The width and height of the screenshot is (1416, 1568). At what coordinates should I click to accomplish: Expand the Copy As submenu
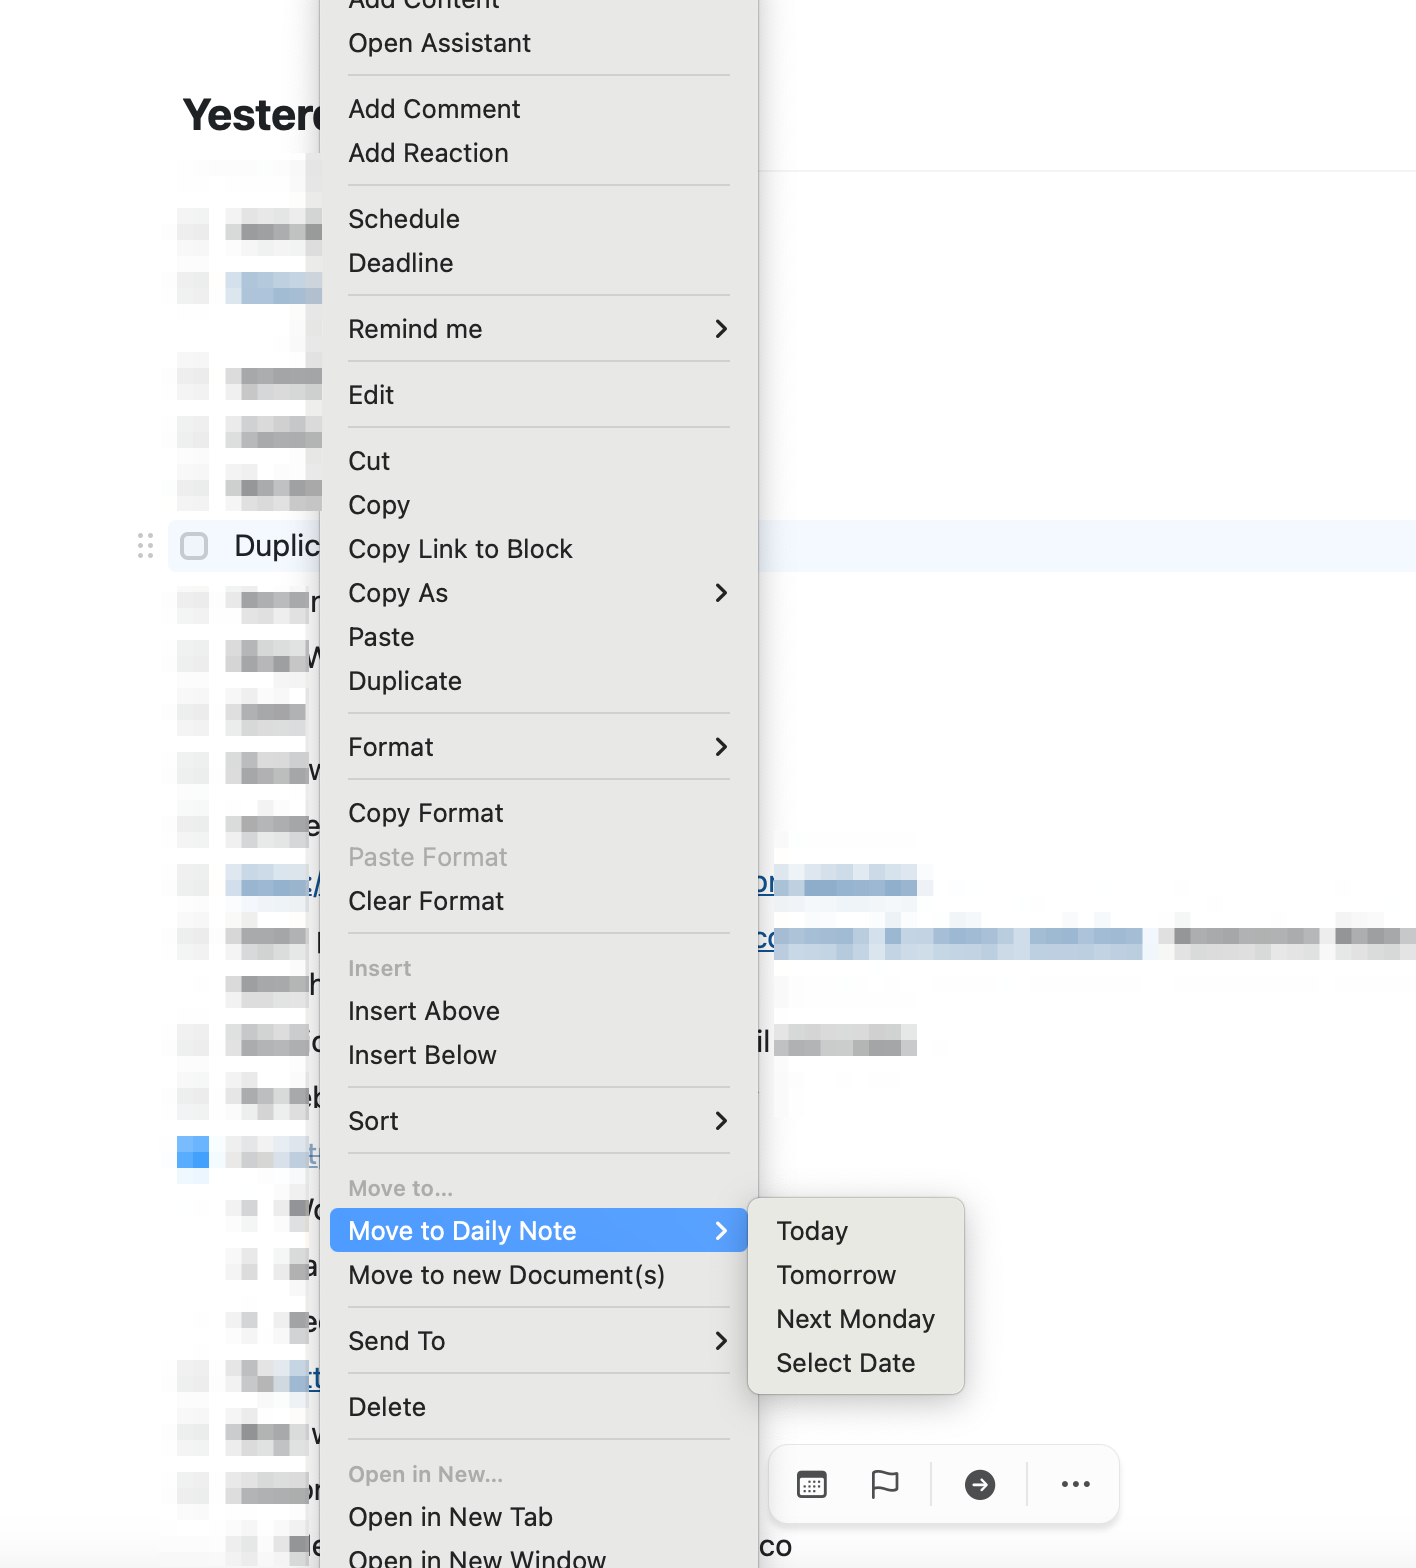[x=538, y=593]
